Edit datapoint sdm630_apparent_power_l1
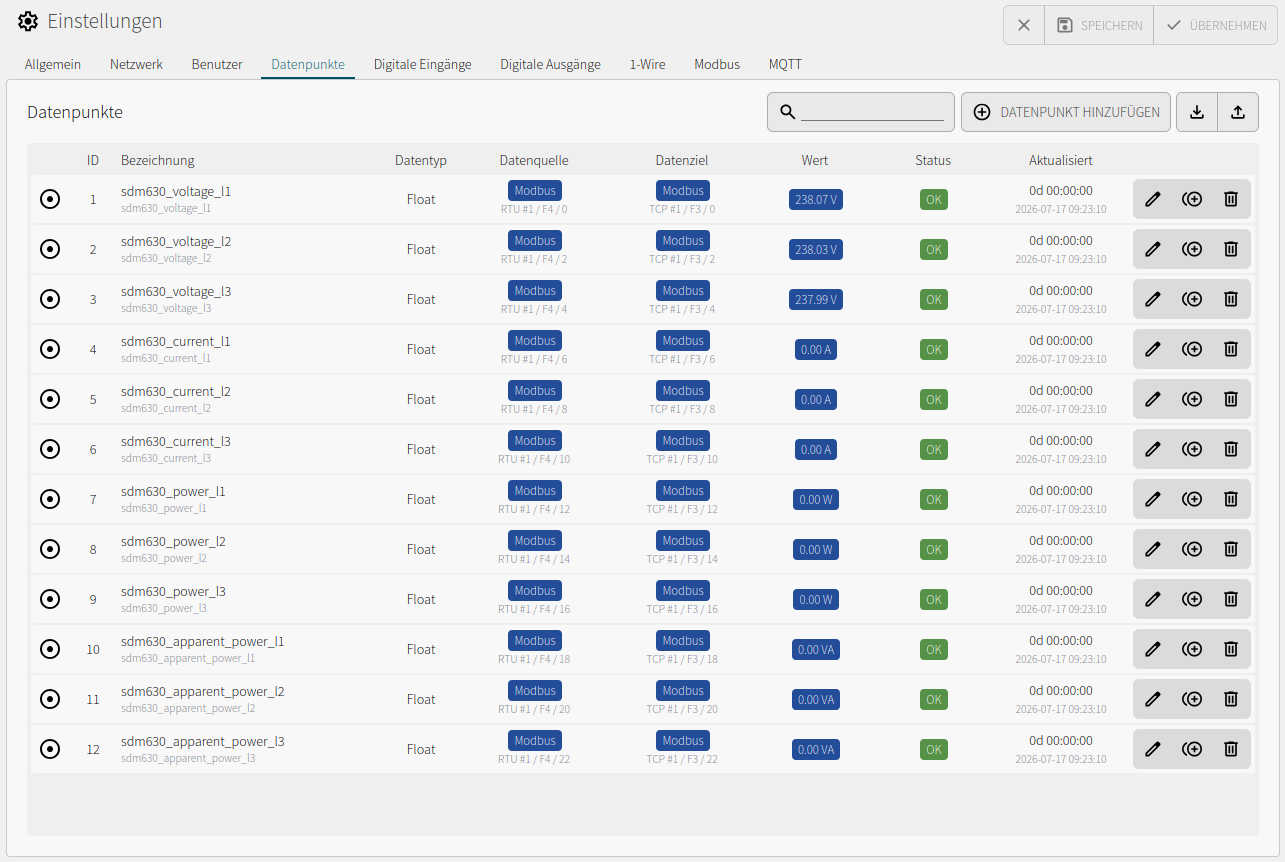 1152,649
